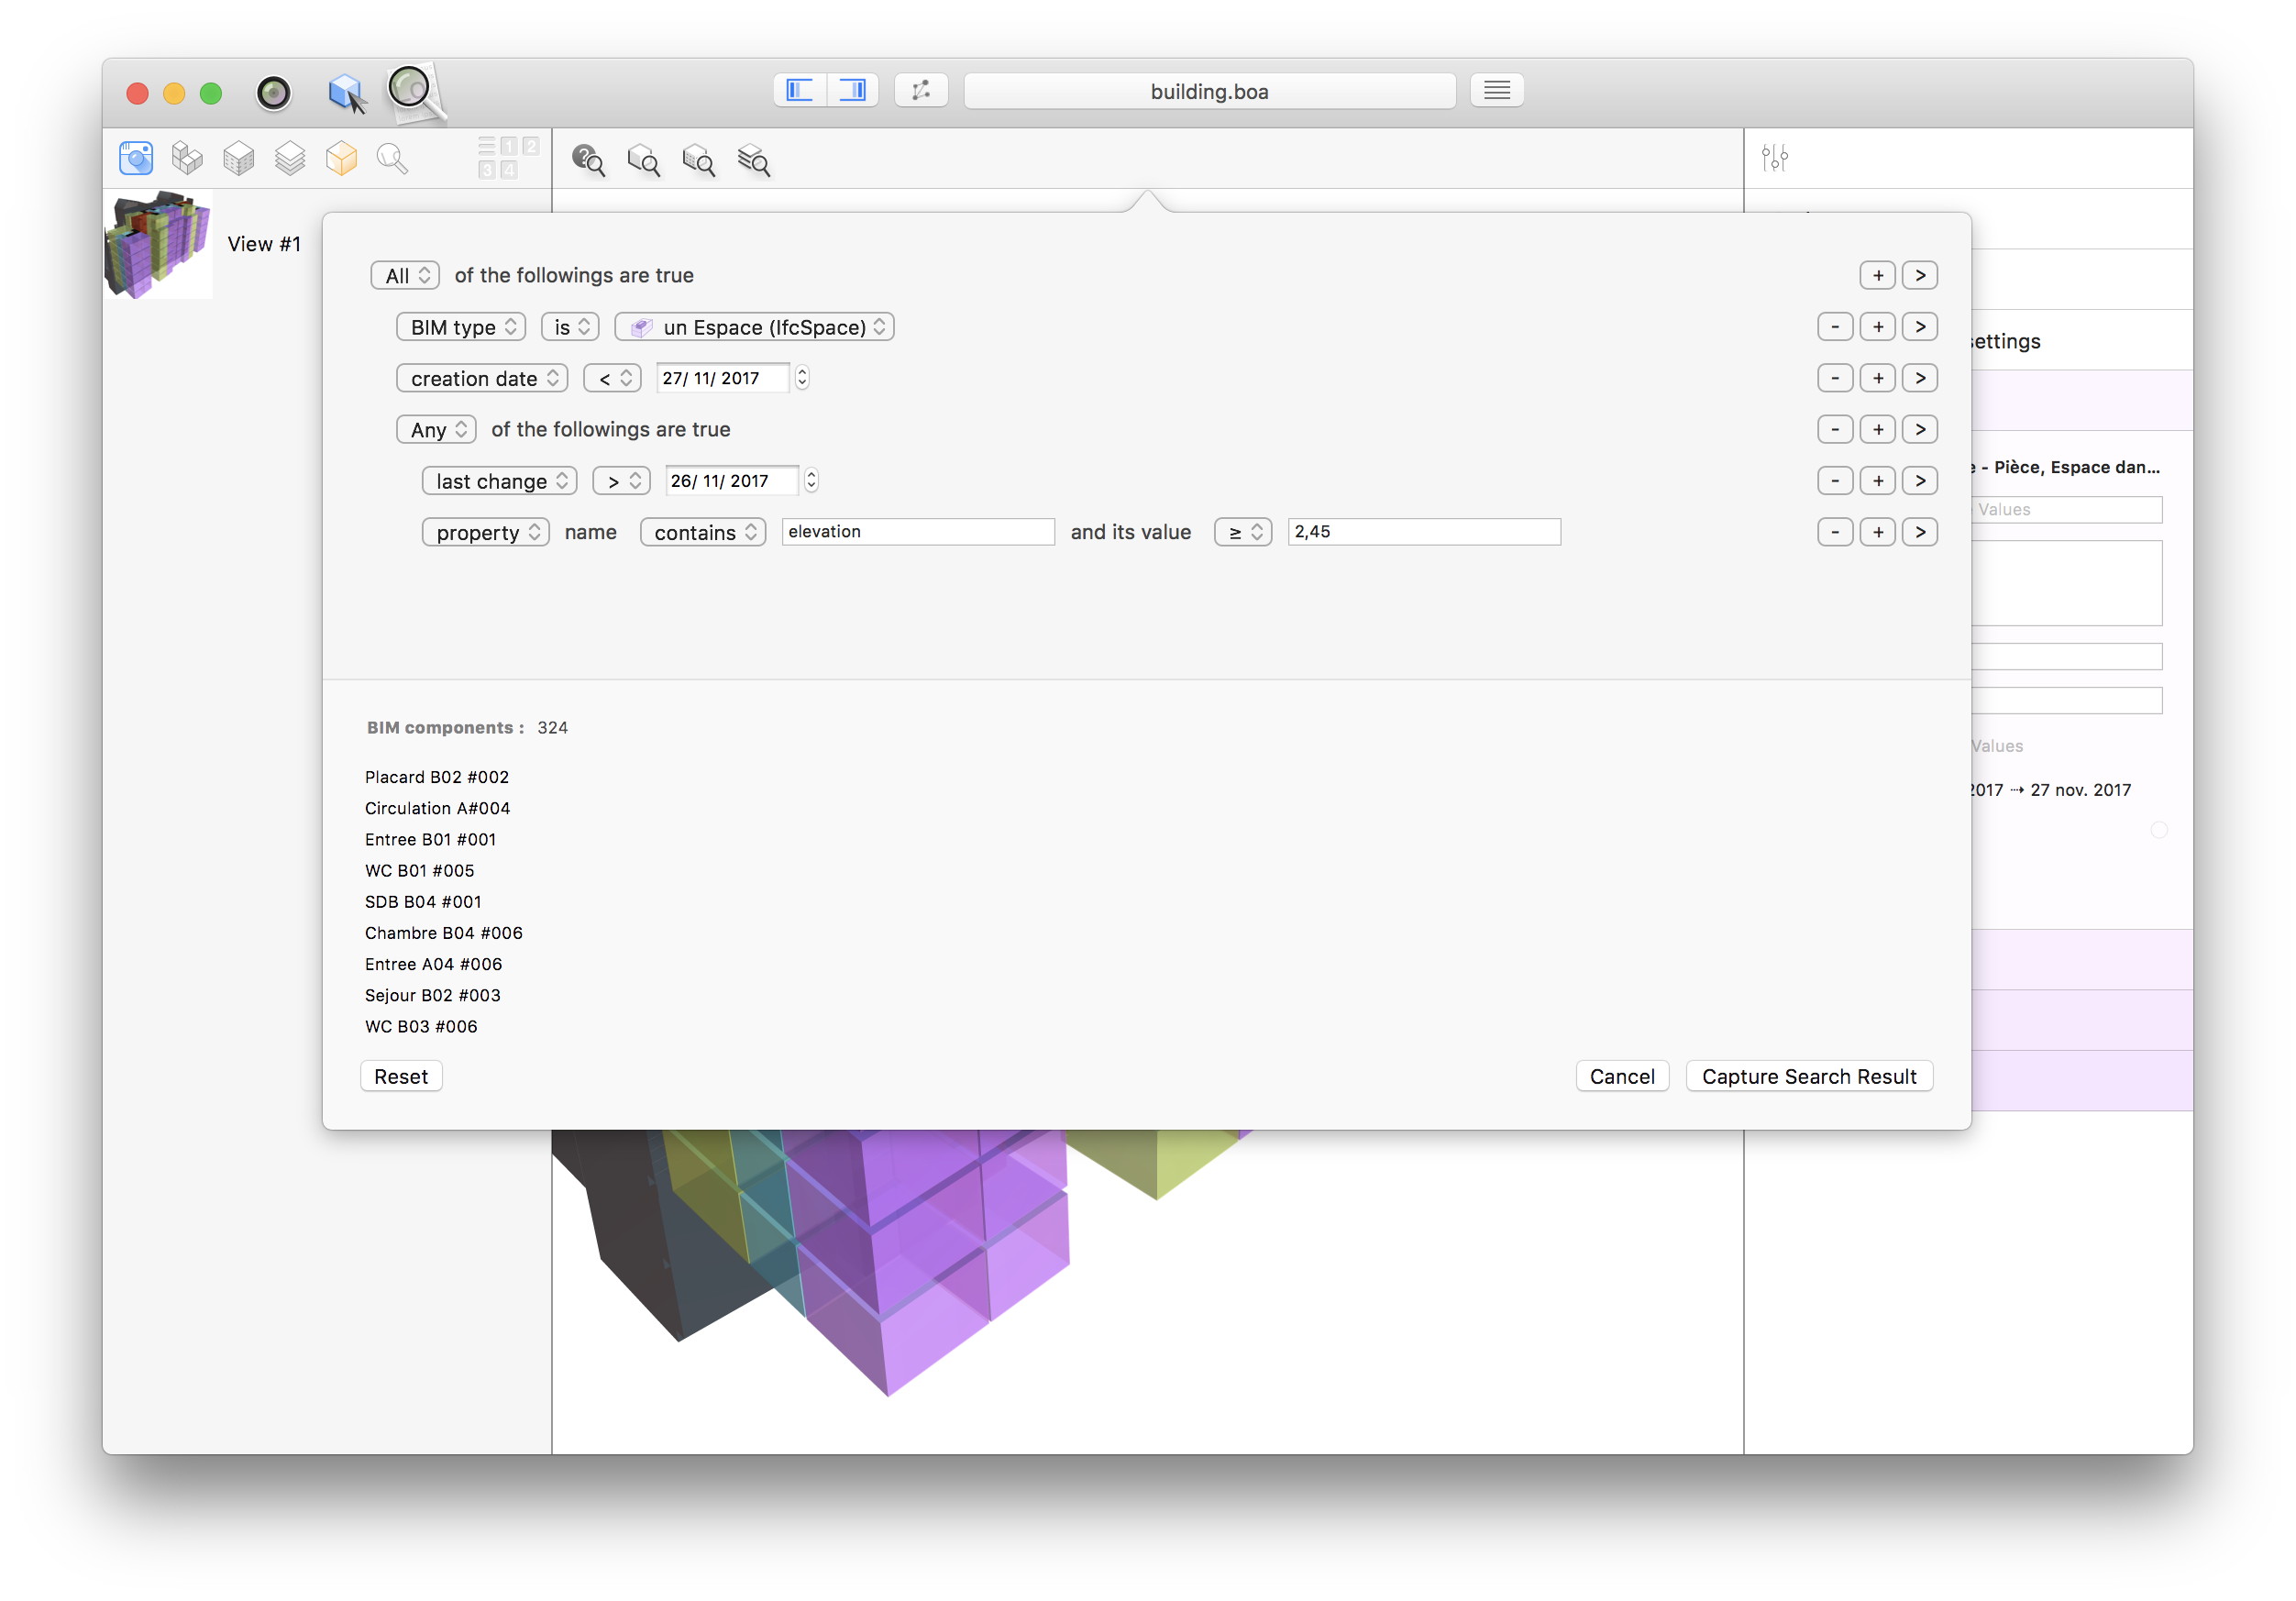Select result Sejour B02 #003
The height and width of the screenshot is (1601, 2296).
pyautogui.click(x=433, y=995)
